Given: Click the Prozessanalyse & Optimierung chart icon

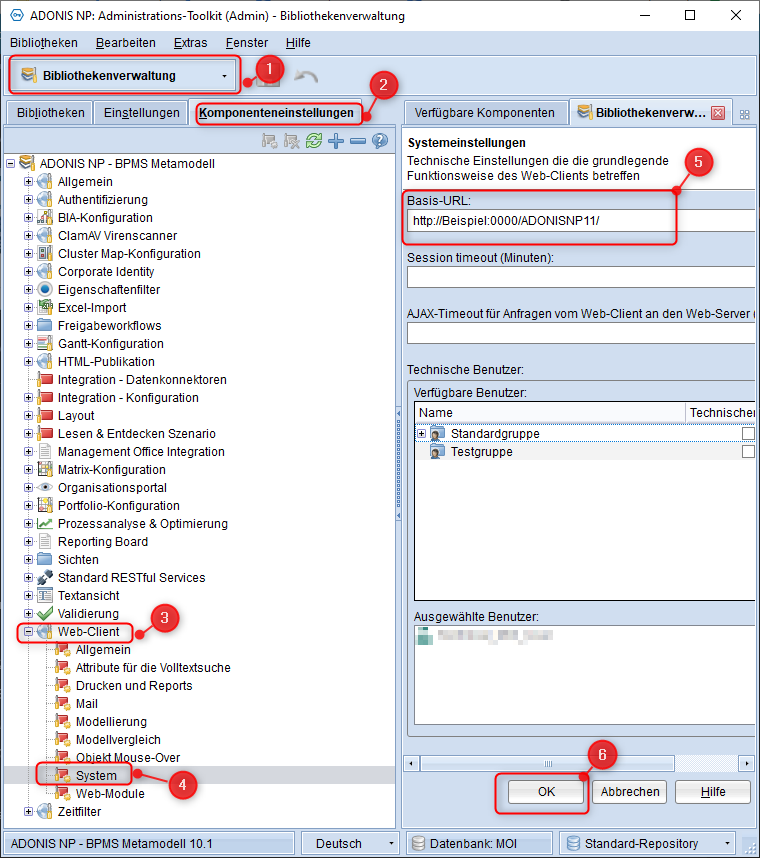Looking at the screenshot, I should coord(45,524).
